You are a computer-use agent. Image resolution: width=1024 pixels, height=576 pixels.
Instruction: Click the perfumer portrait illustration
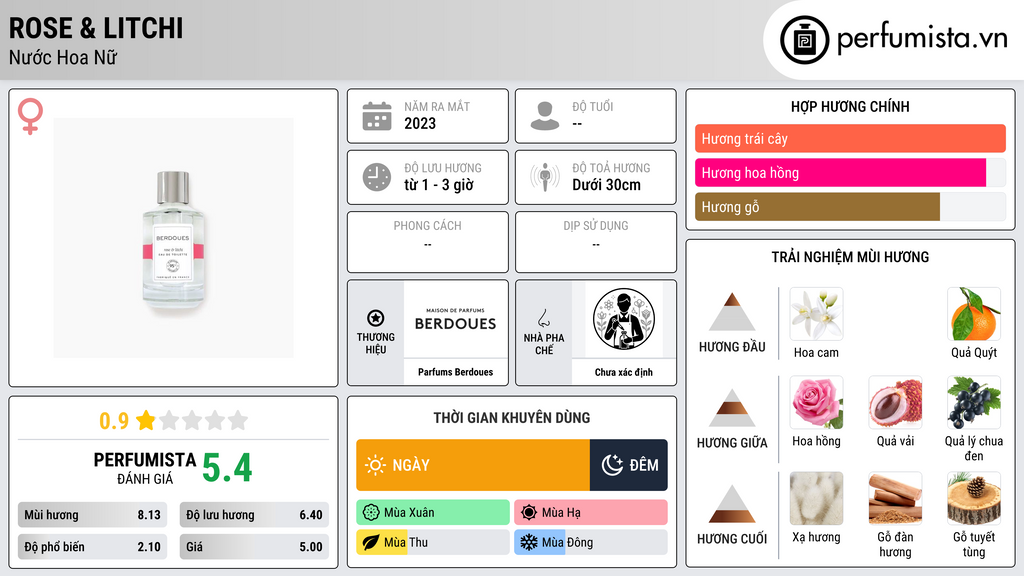624,319
